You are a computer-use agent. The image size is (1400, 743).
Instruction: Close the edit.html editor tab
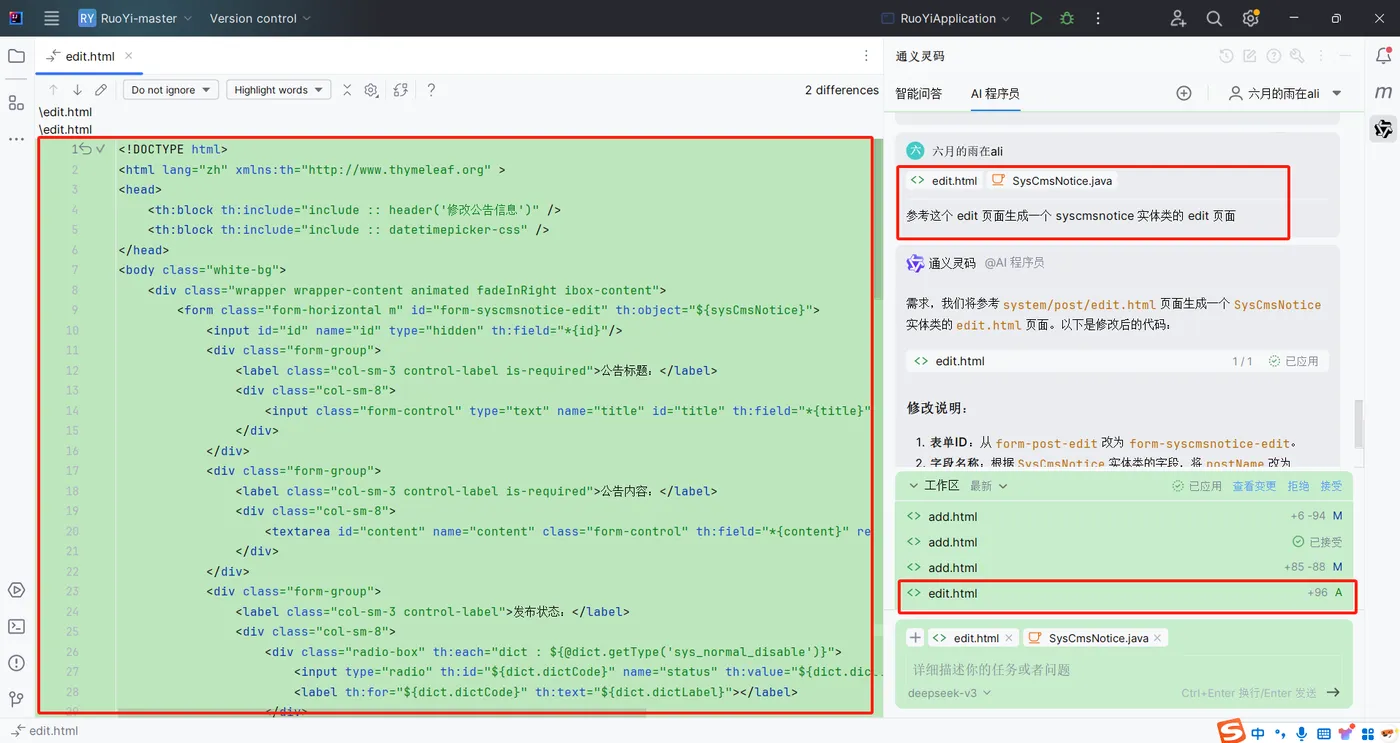coord(129,56)
